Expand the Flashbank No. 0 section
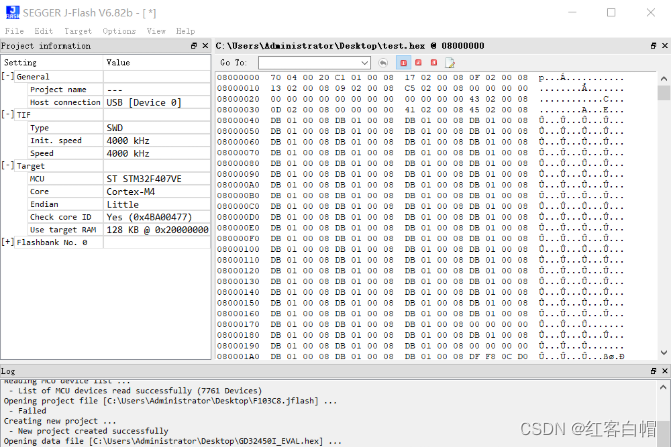This screenshot has width=672, height=447. click(x=8, y=242)
